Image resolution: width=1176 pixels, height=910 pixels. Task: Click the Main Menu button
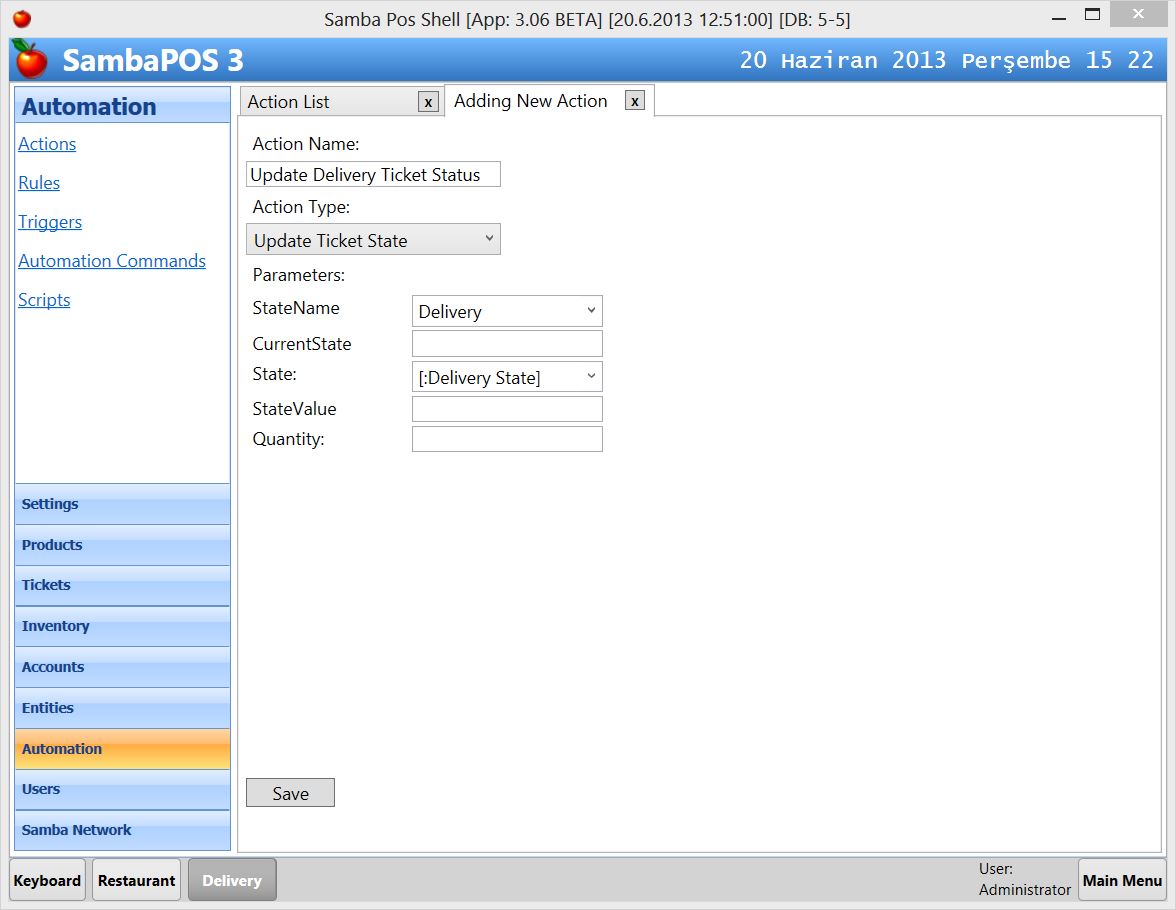(x=1122, y=880)
